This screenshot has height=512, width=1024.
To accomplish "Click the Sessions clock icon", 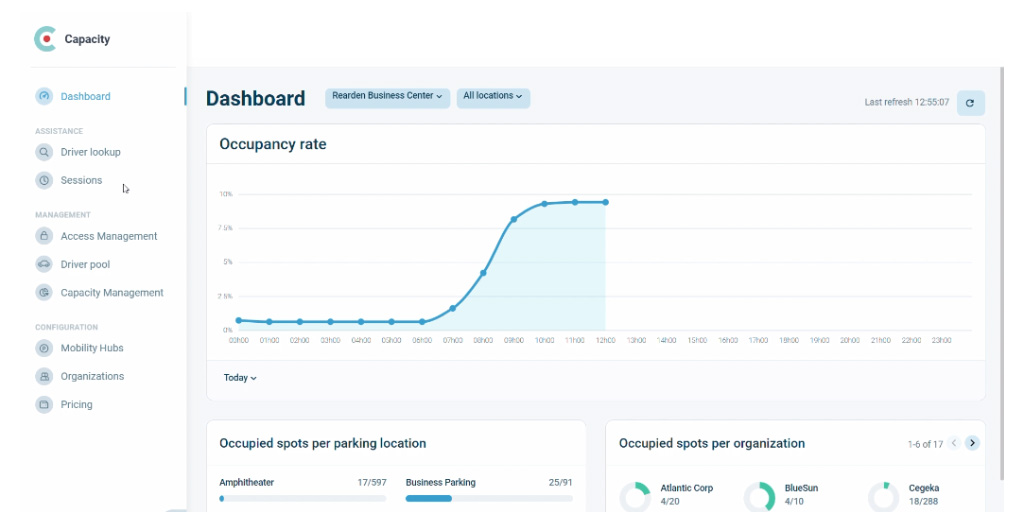I will [44, 181].
